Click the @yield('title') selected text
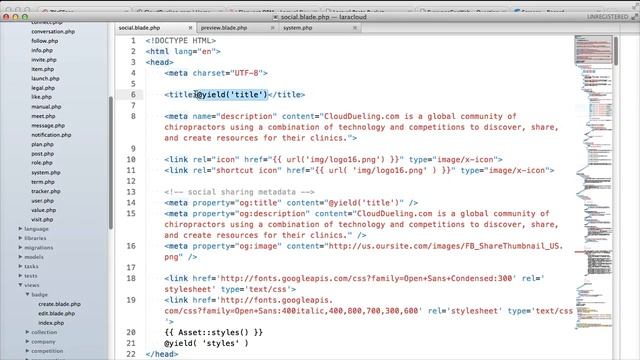640x360 pixels. coord(232,95)
